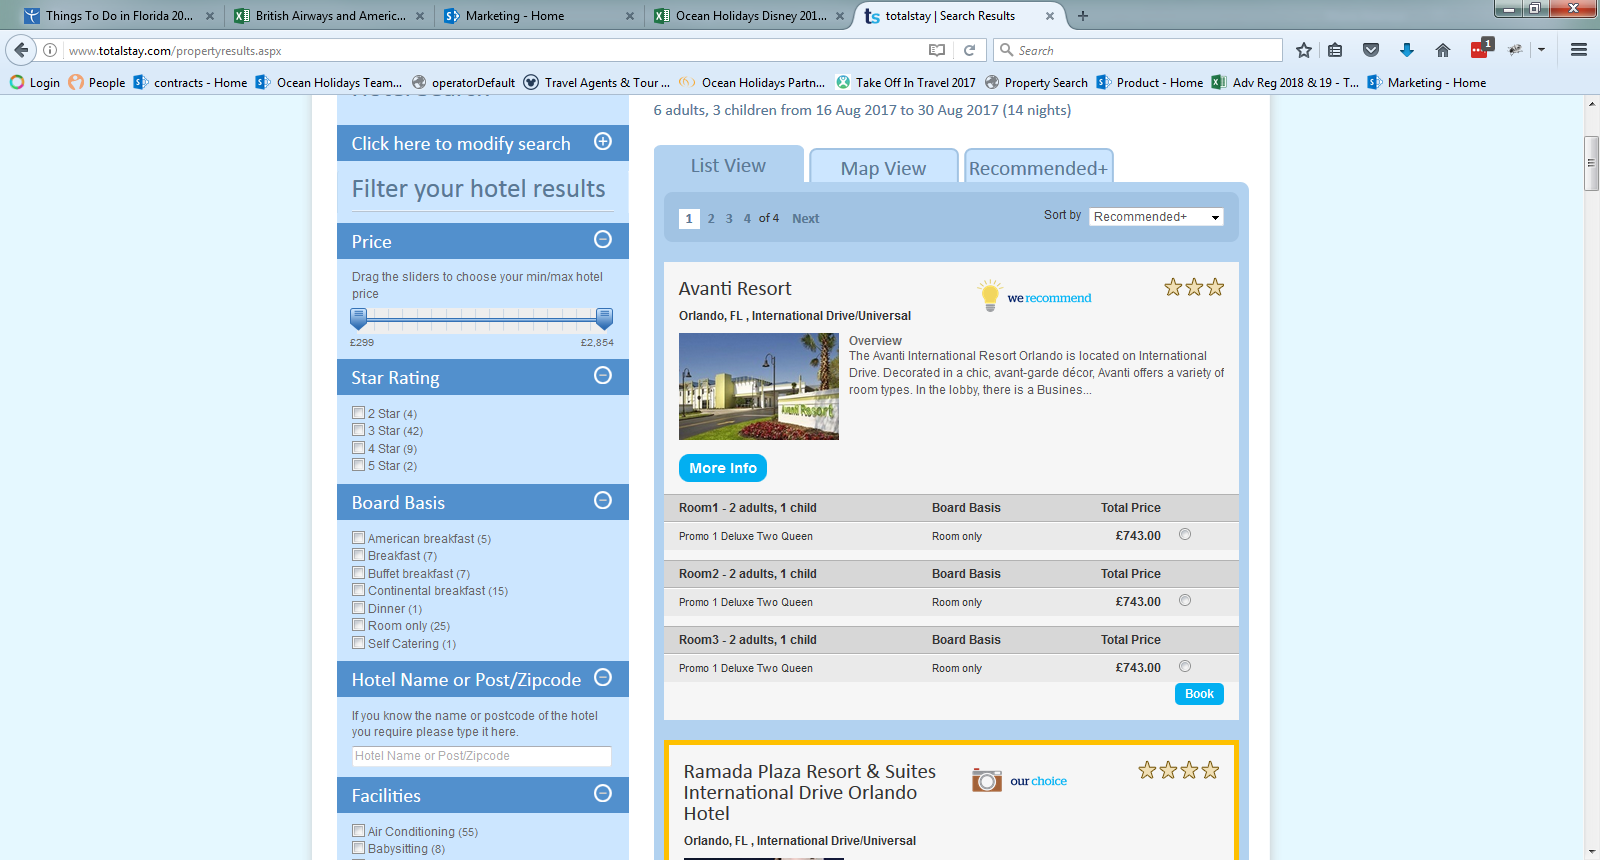Click the minimum price slider handle
The height and width of the screenshot is (860, 1600).
pyautogui.click(x=358, y=318)
